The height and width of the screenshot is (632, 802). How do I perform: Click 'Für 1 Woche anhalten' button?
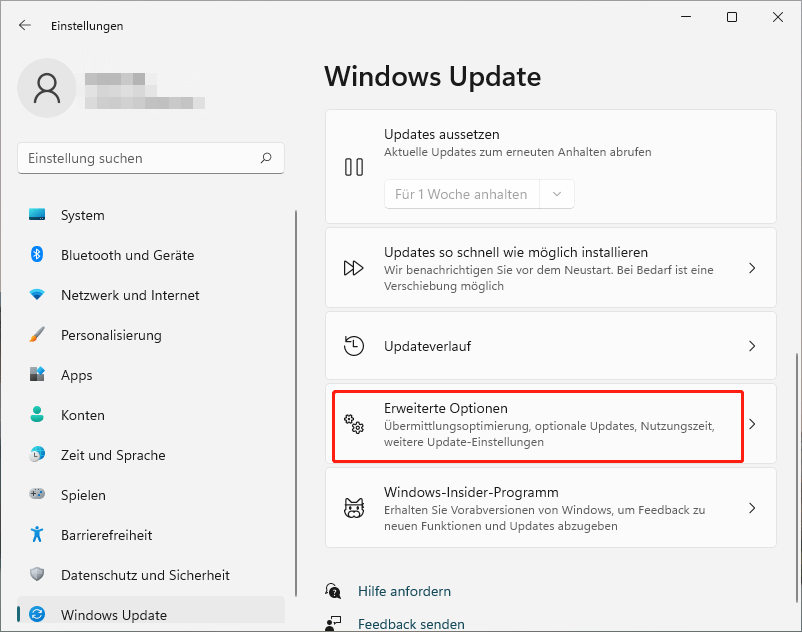tap(461, 194)
